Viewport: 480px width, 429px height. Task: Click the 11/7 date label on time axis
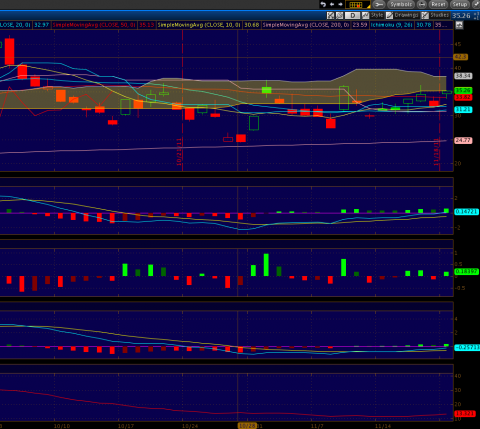click(x=317, y=426)
